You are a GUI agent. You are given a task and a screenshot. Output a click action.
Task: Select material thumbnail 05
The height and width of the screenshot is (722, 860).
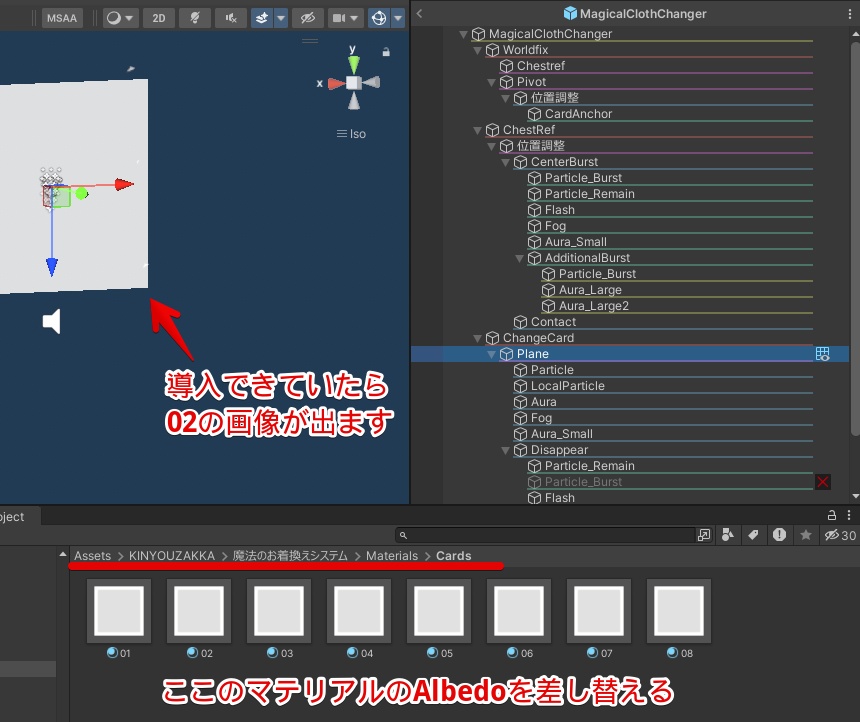point(439,611)
